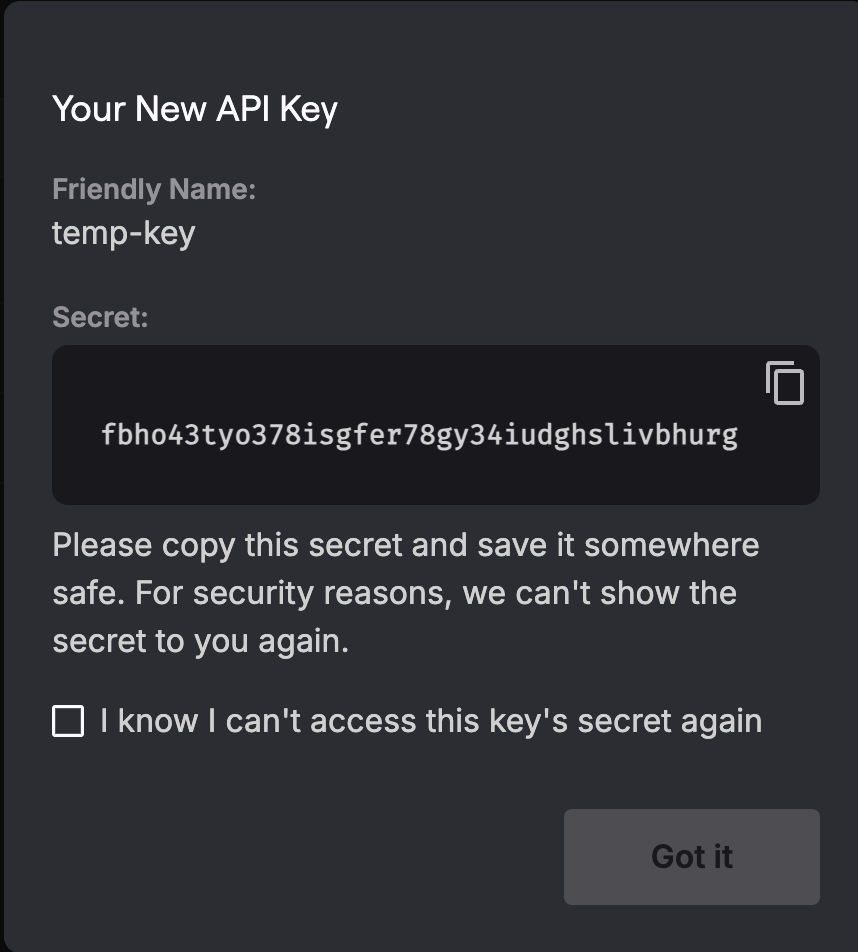Viewport: 858px width, 952px height.
Task: Click the "Friendly Name:" label
Action: point(154,189)
